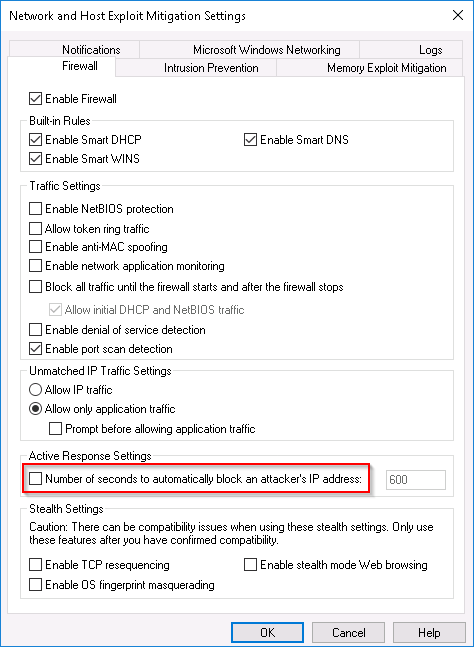Viewport: 474px width, 647px height.
Task: Click the 600 seconds input field
Action: [x=416, y=479]
